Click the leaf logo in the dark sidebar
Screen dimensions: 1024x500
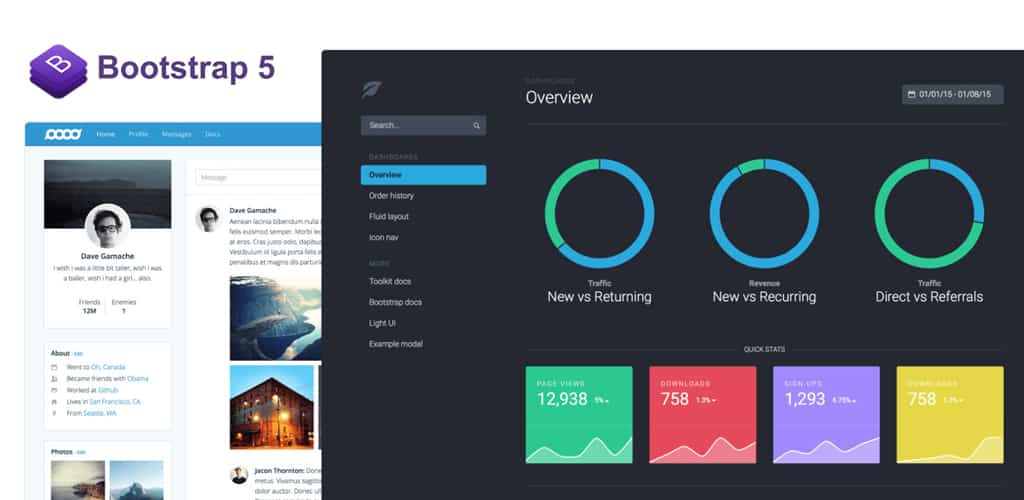[372, 89]
